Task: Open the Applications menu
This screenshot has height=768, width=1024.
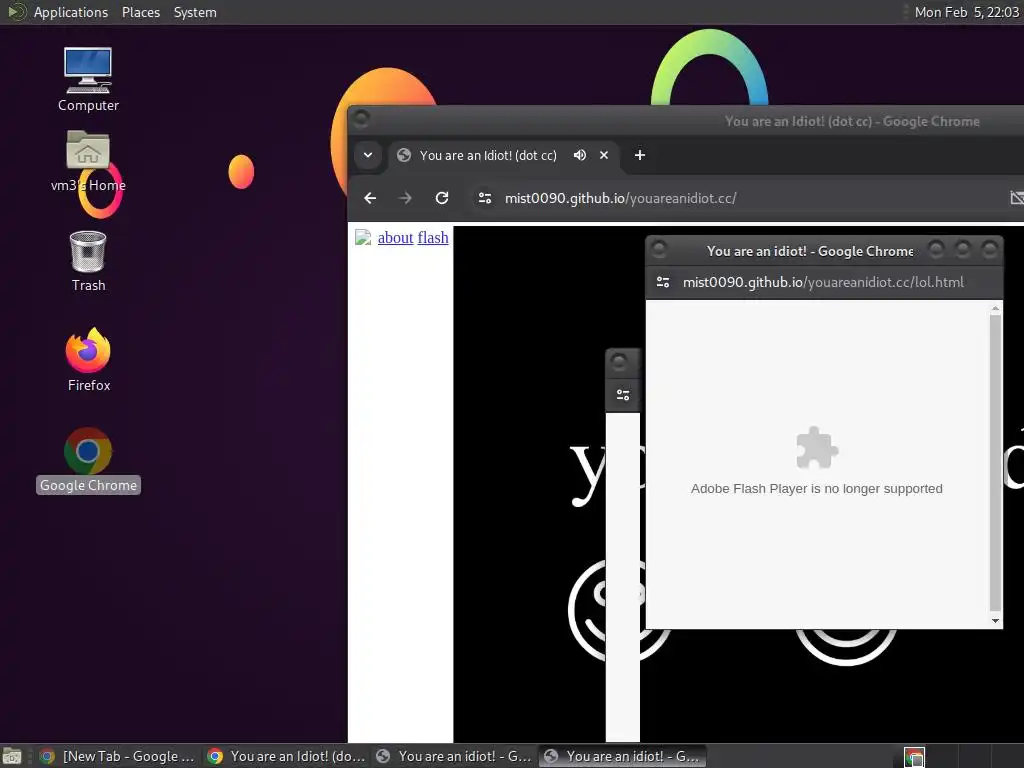Action: 71,12
